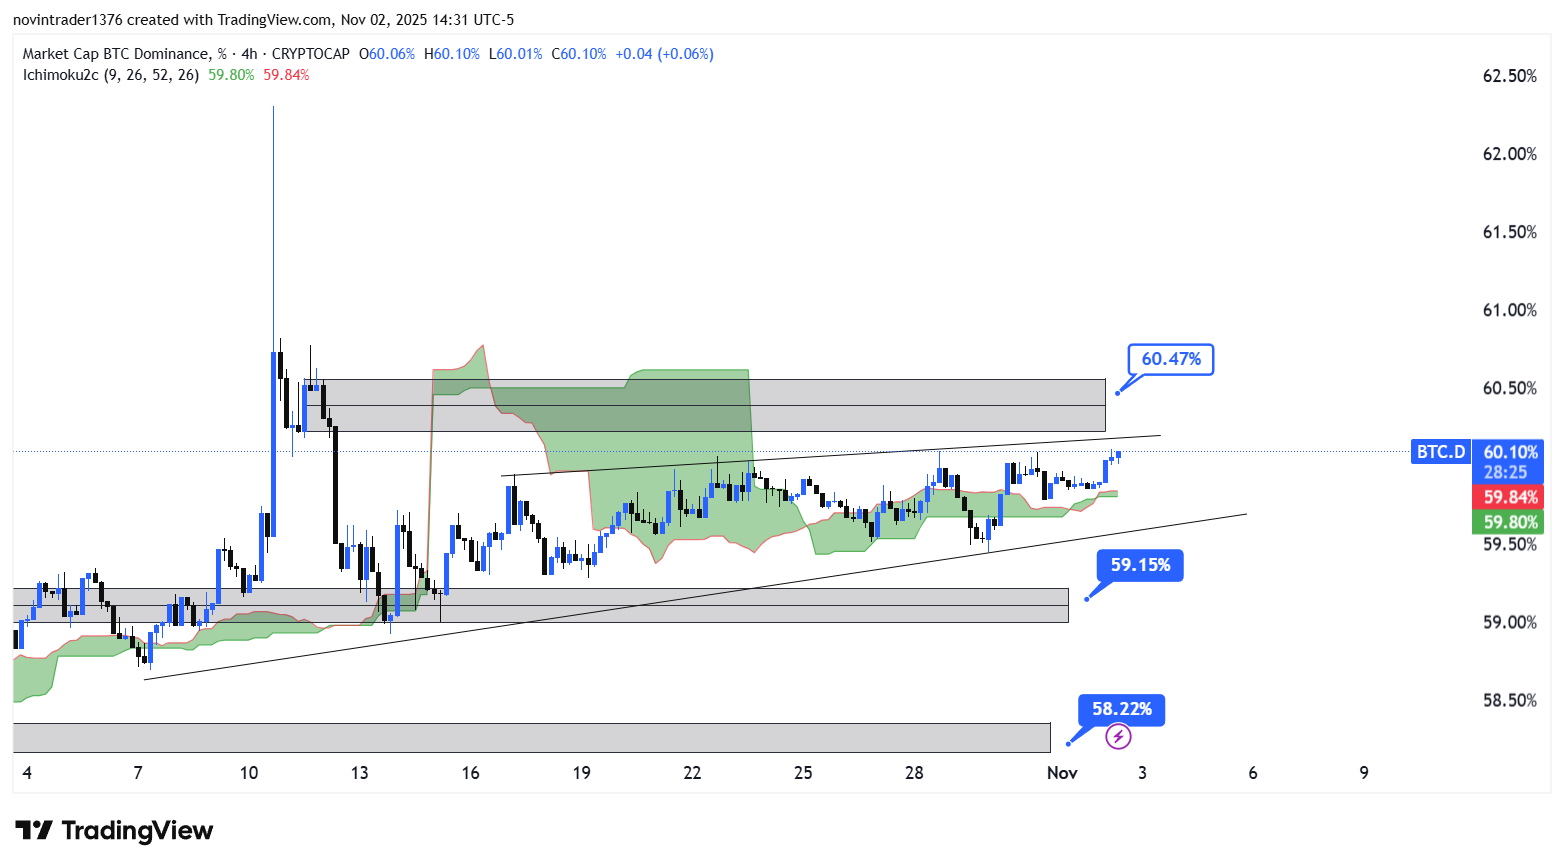The height and width of the screenshot is (868, 1564).
Task: Click the blue BTC.D symbol tag
Action: point(1440,452)
